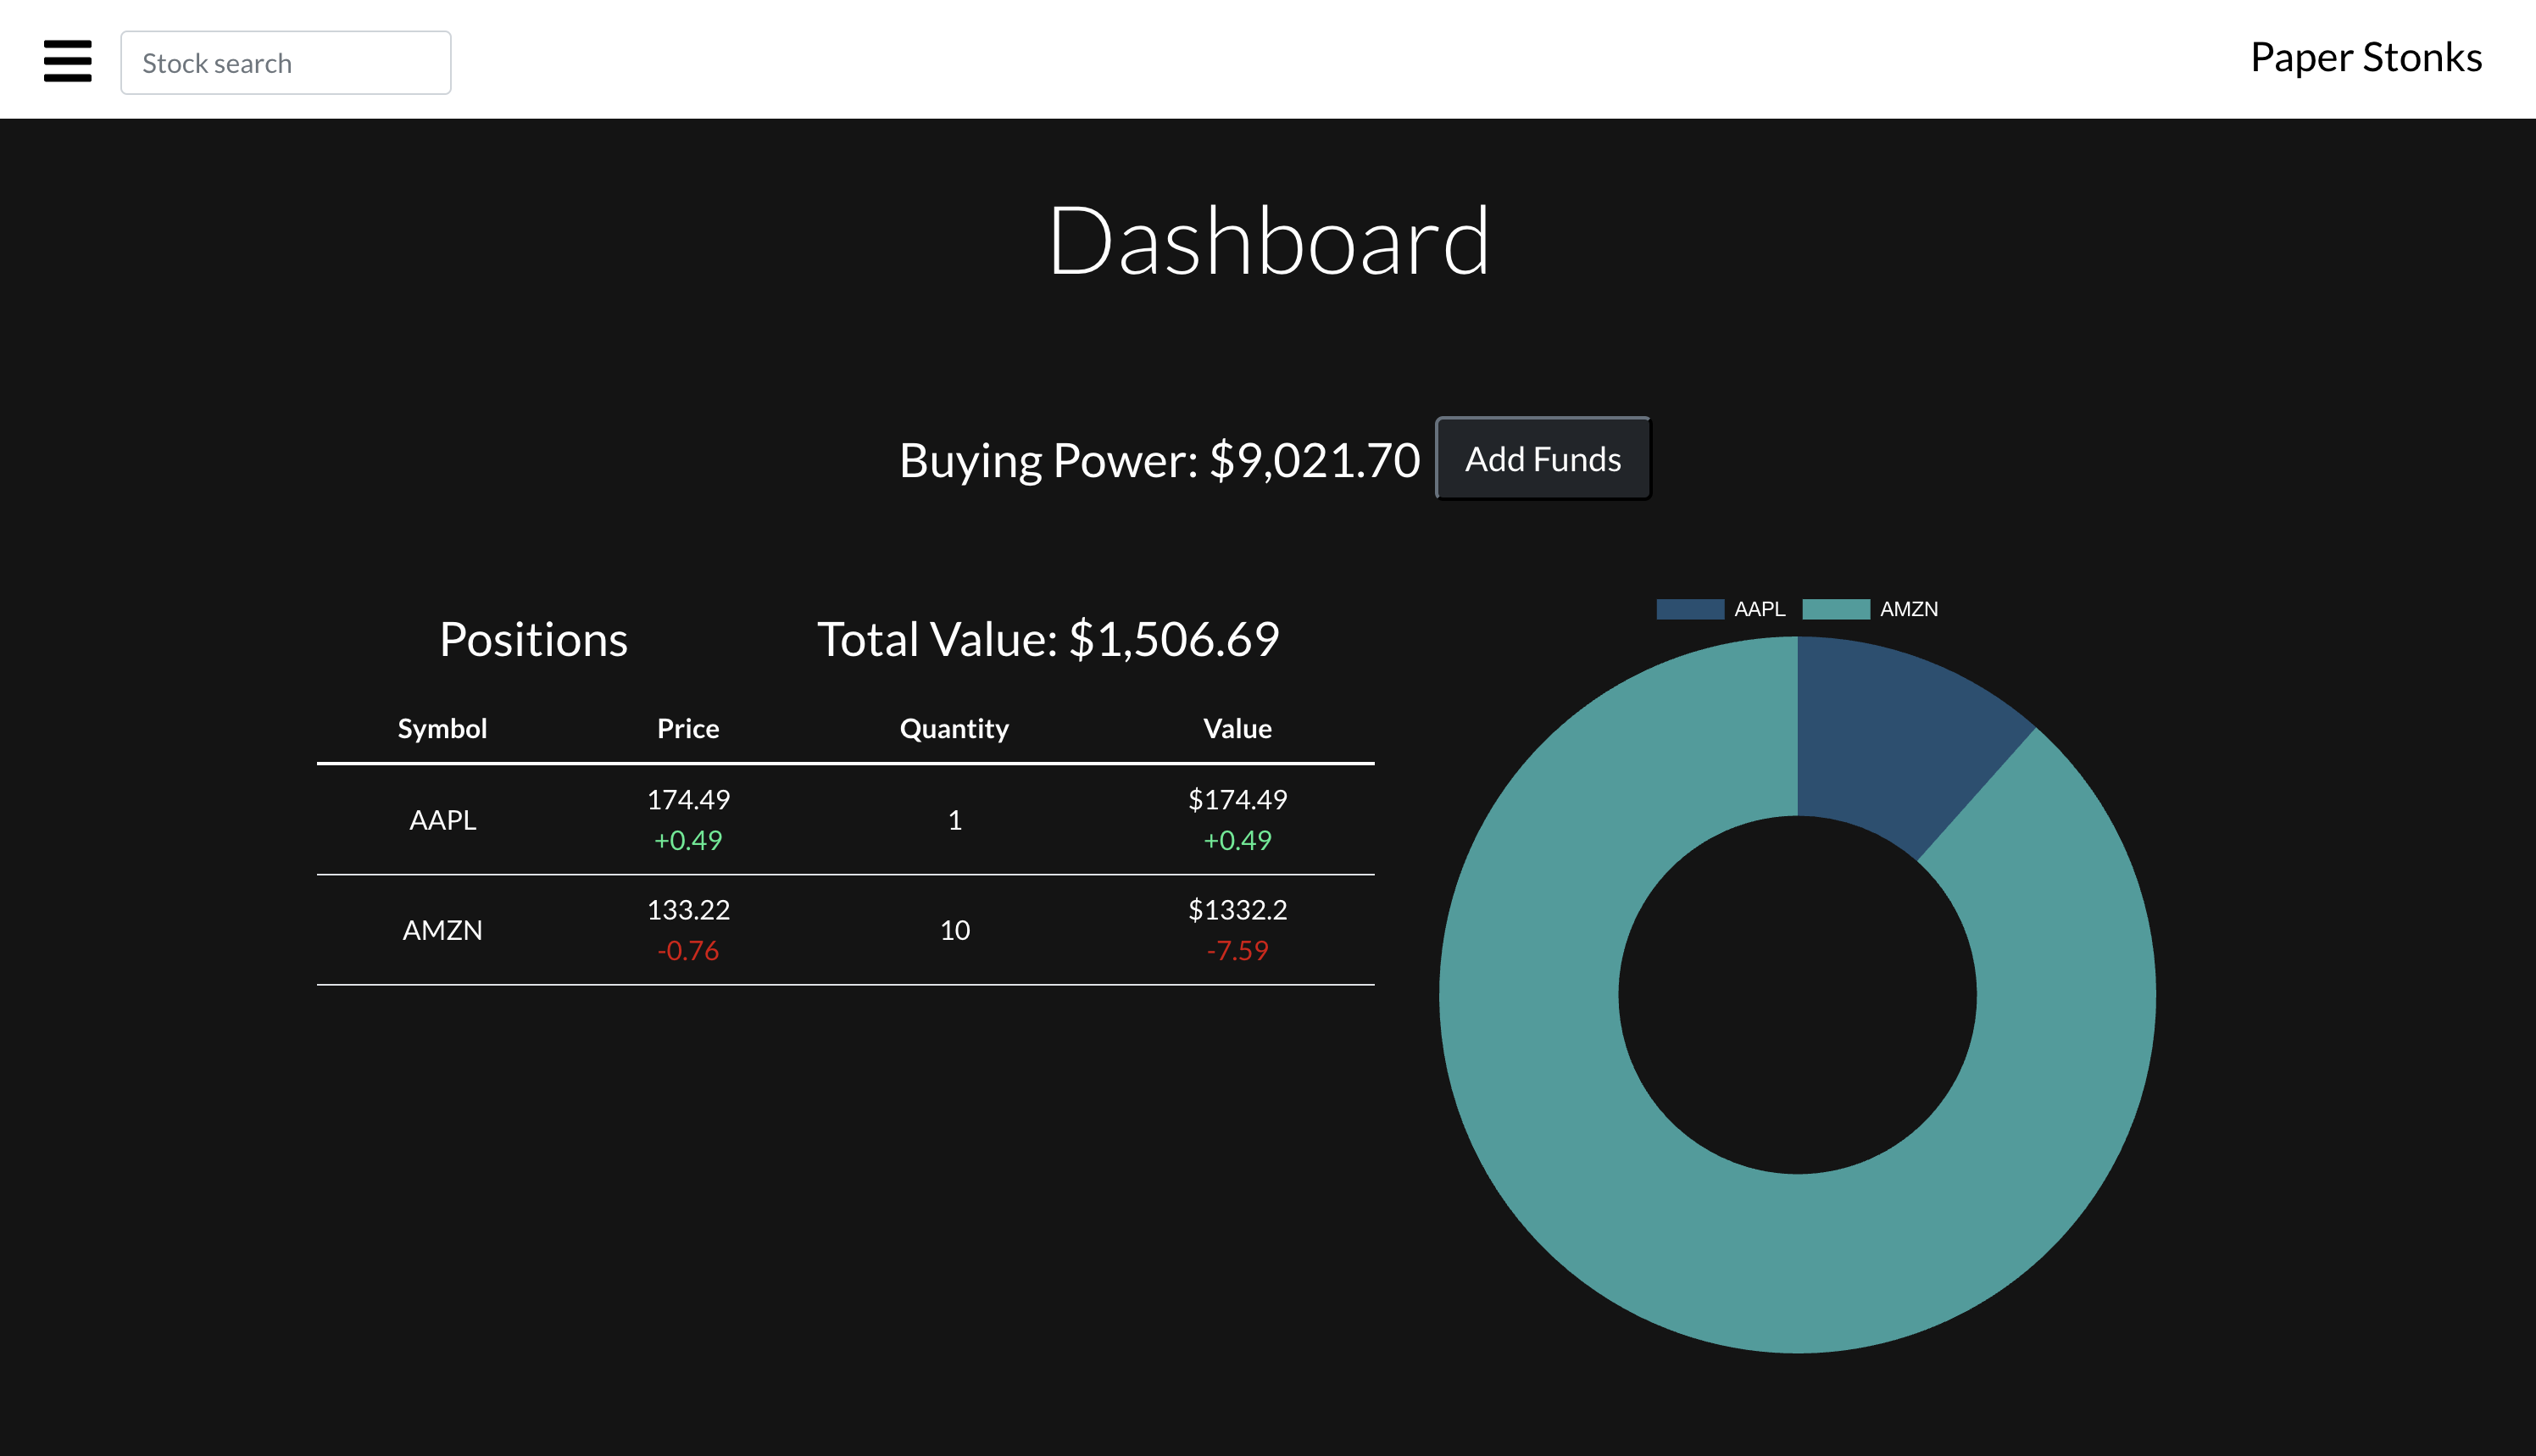Toggle AMZN legend color swatch
Image resolution: width=2536 pixels, height=1456 pixels.
pos(1836,609)
